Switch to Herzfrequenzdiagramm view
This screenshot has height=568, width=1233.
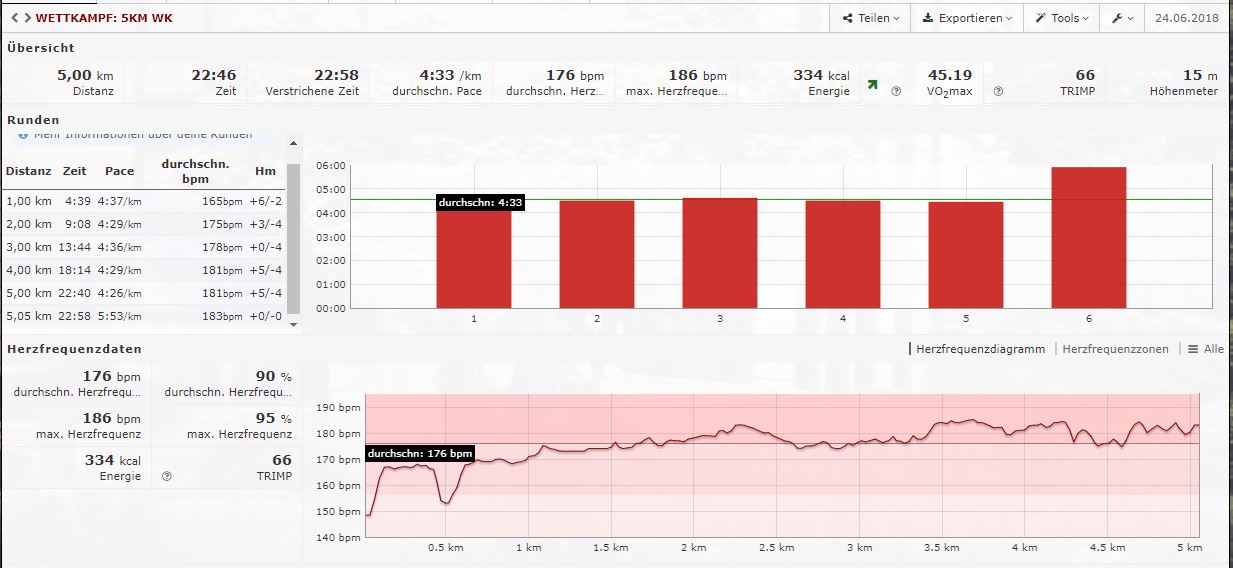[979, 349]
